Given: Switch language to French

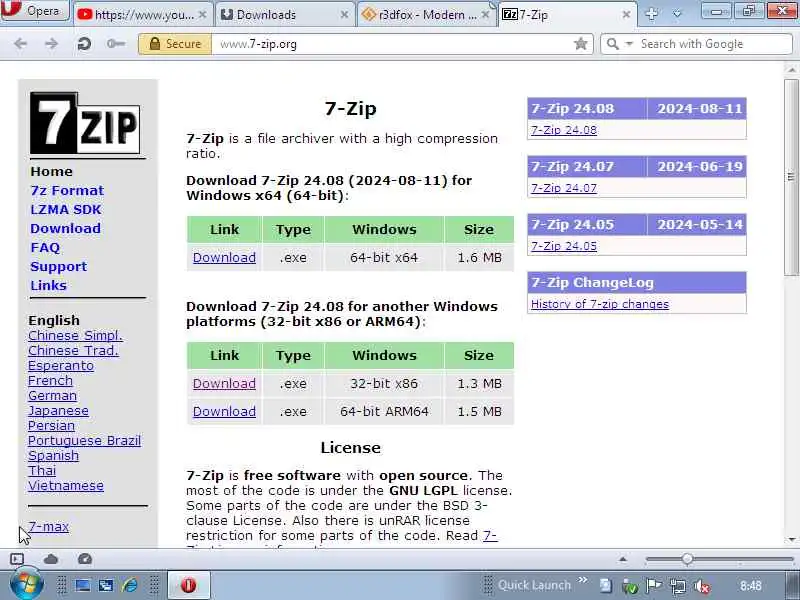Looking at the screenshot, I should coord(50,381).
